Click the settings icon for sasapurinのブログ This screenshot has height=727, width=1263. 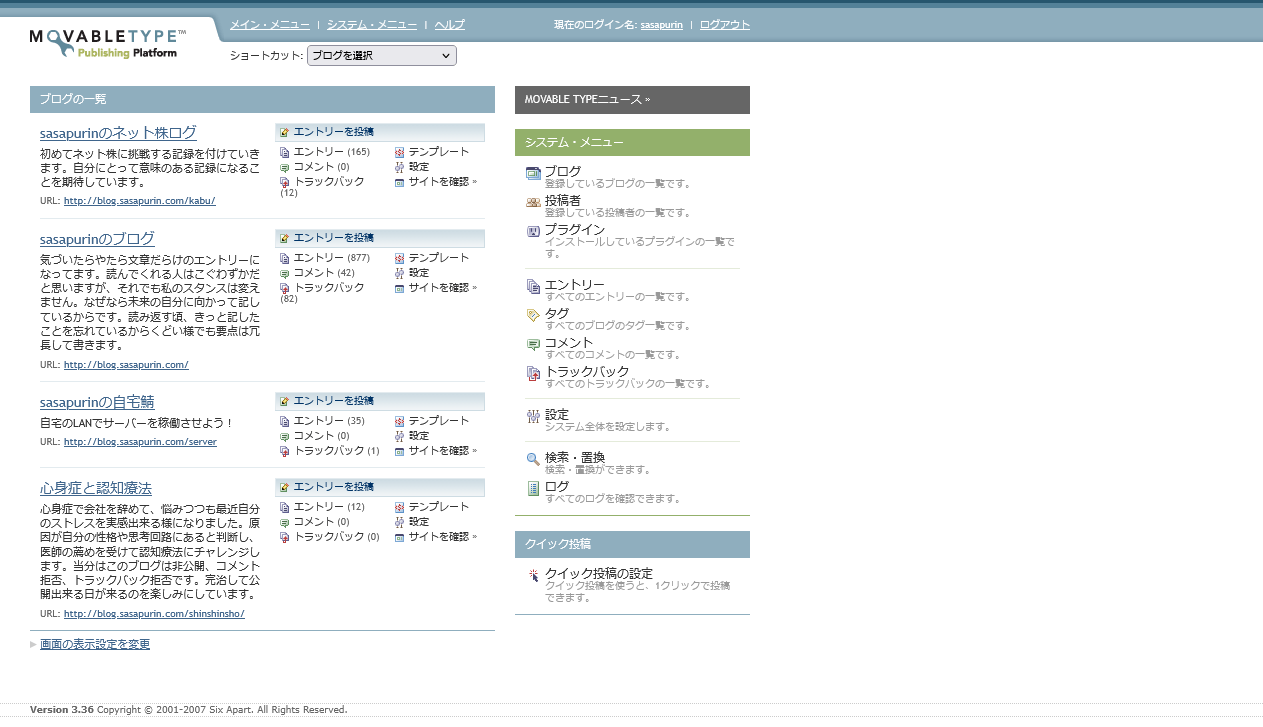(400, 274)
